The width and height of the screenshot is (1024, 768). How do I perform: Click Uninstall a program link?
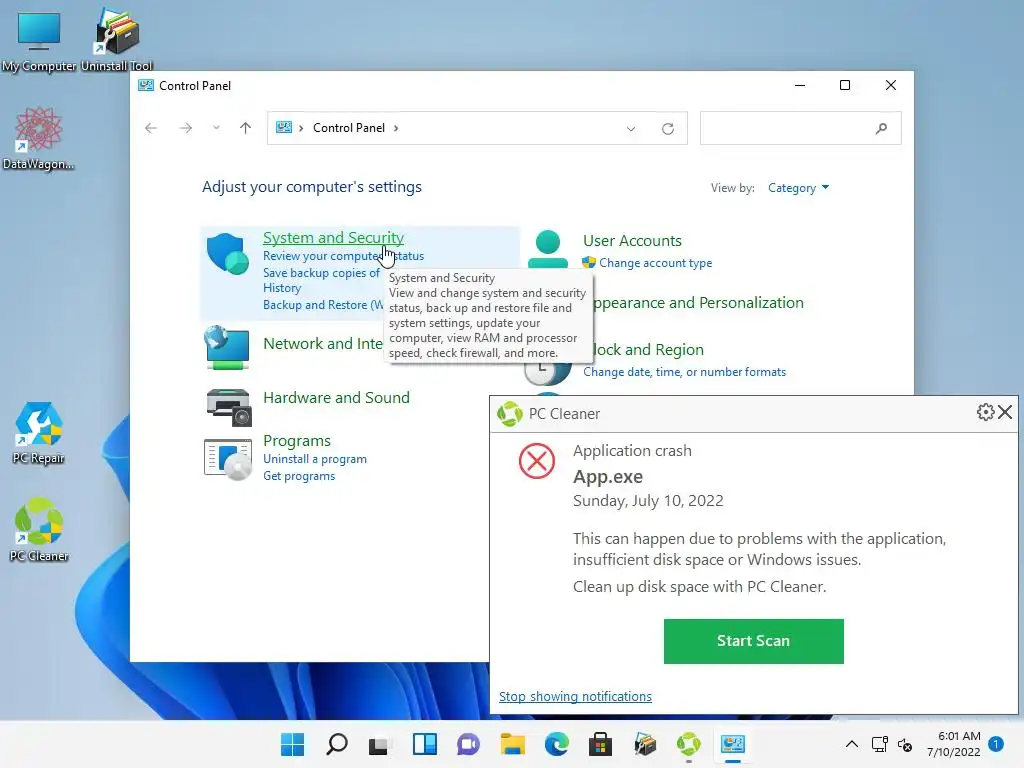(315, 459)
